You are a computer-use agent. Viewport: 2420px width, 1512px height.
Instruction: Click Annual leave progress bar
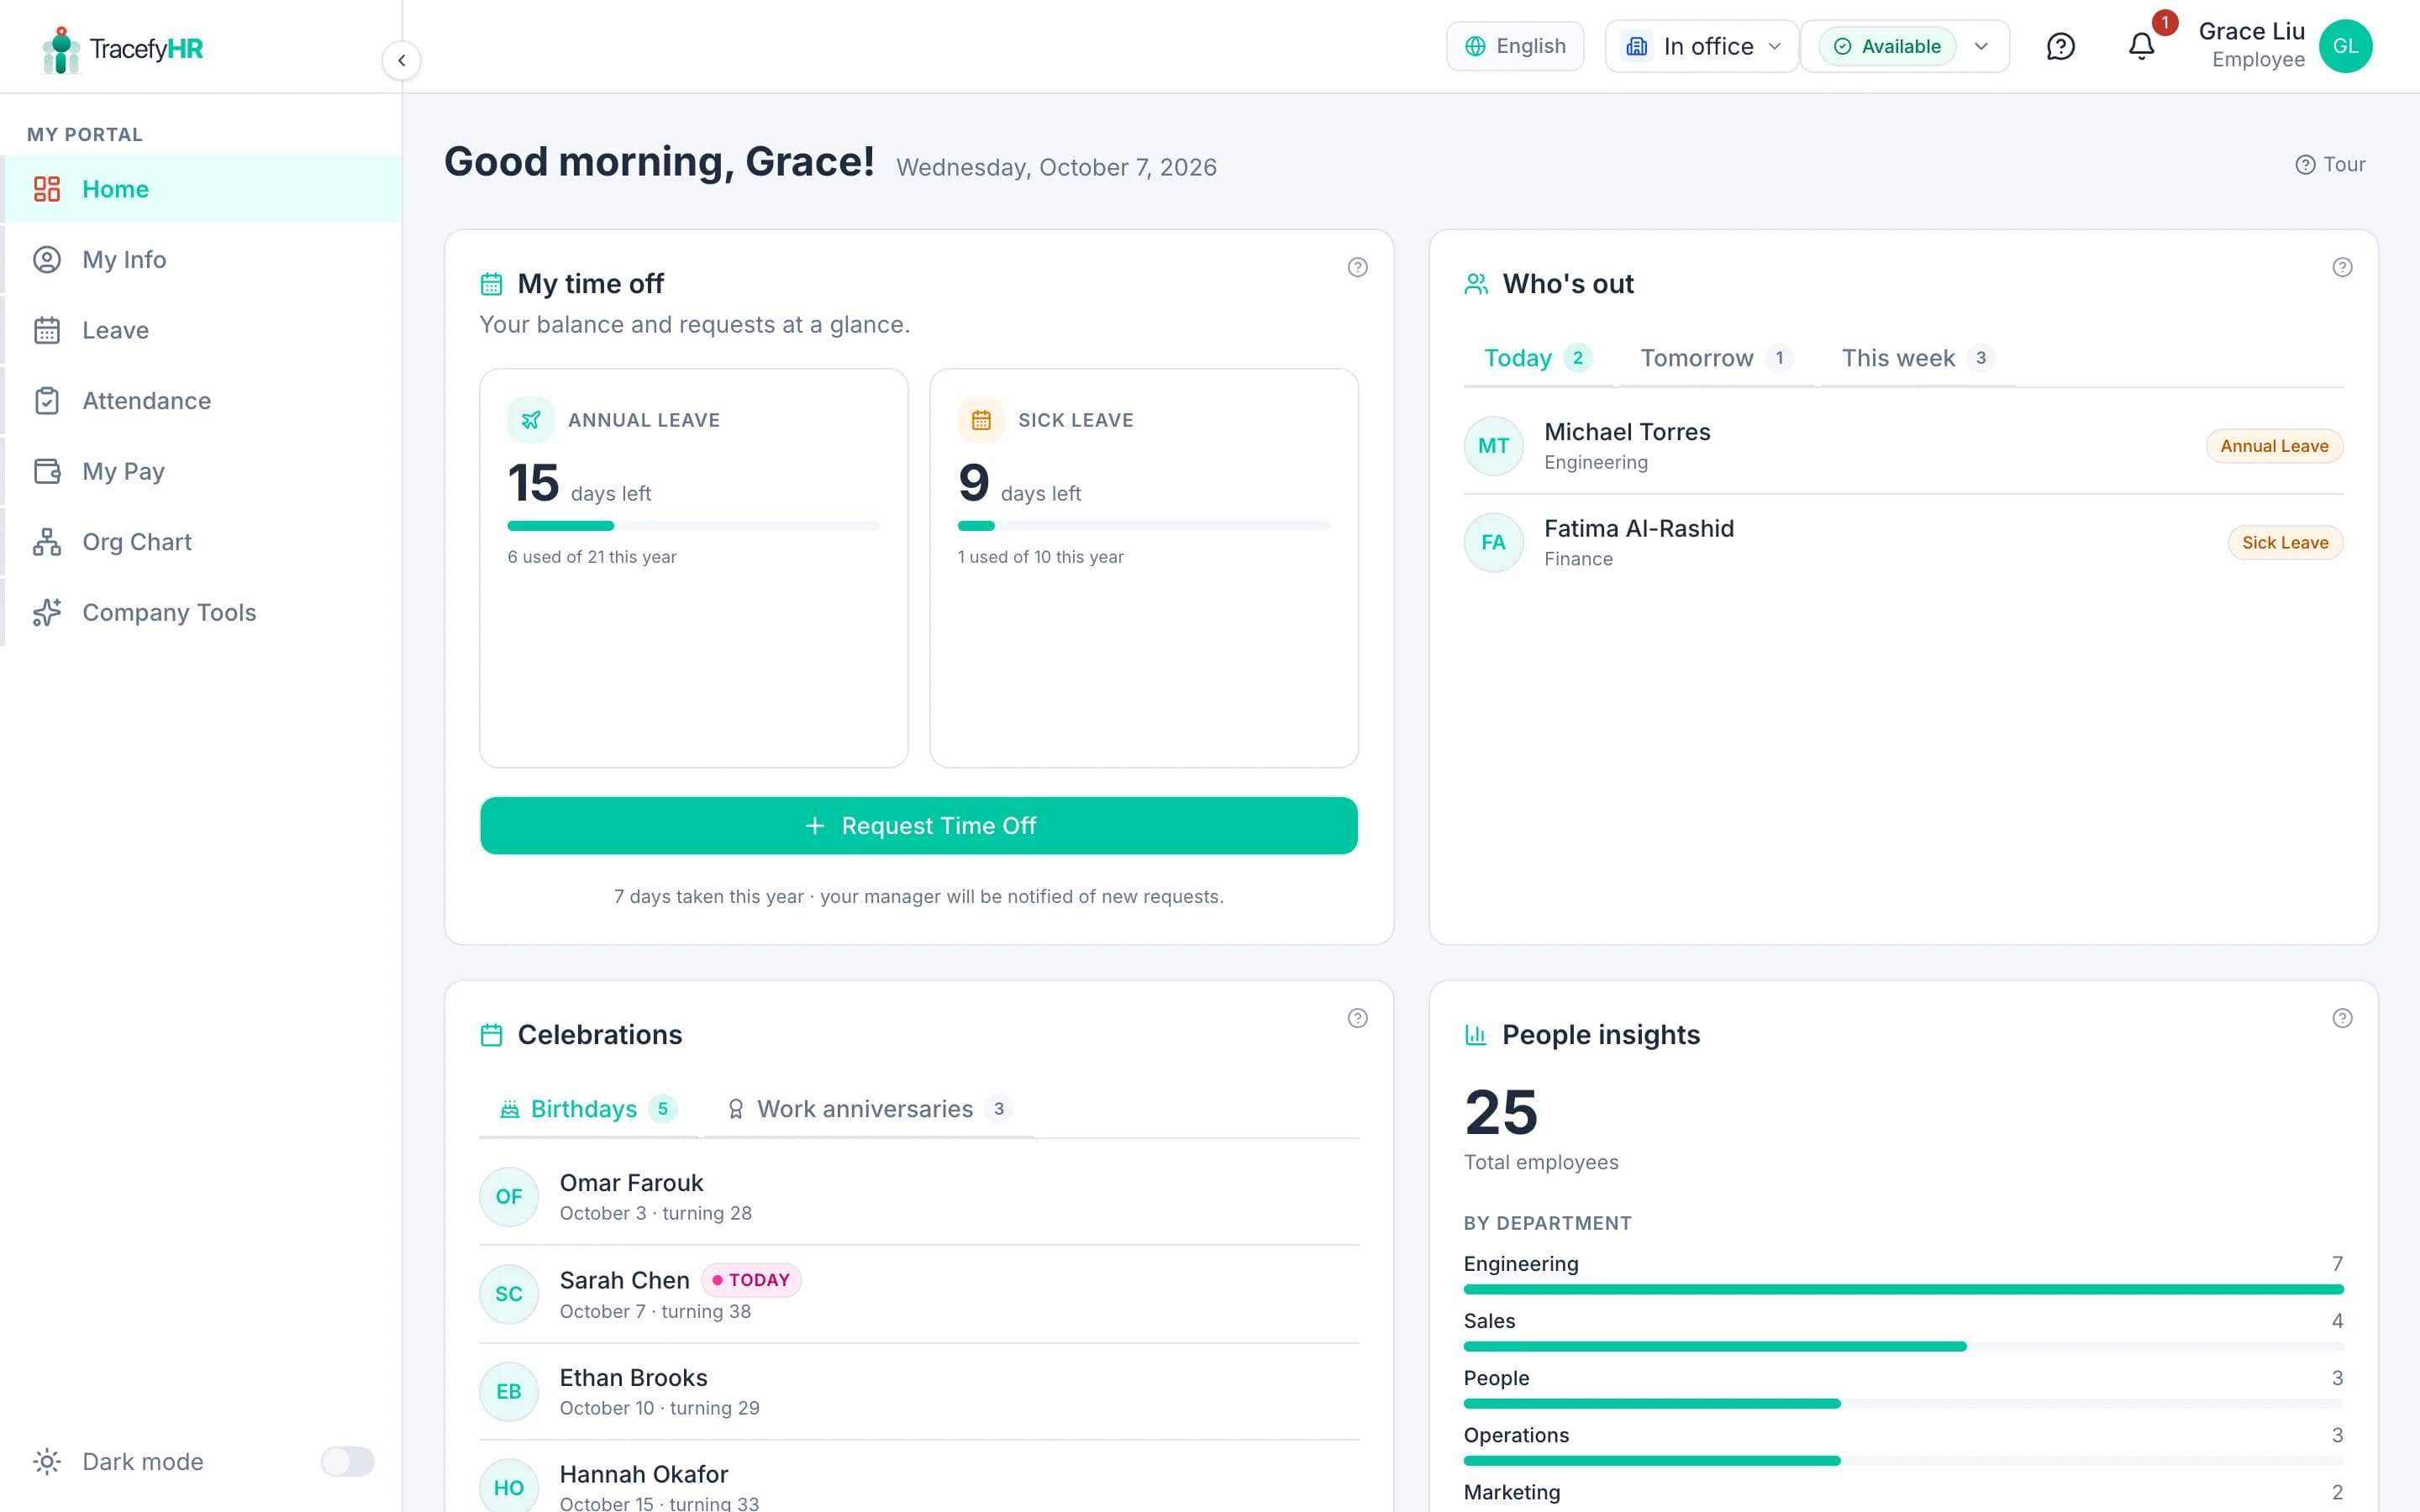(x=693, y=526)
